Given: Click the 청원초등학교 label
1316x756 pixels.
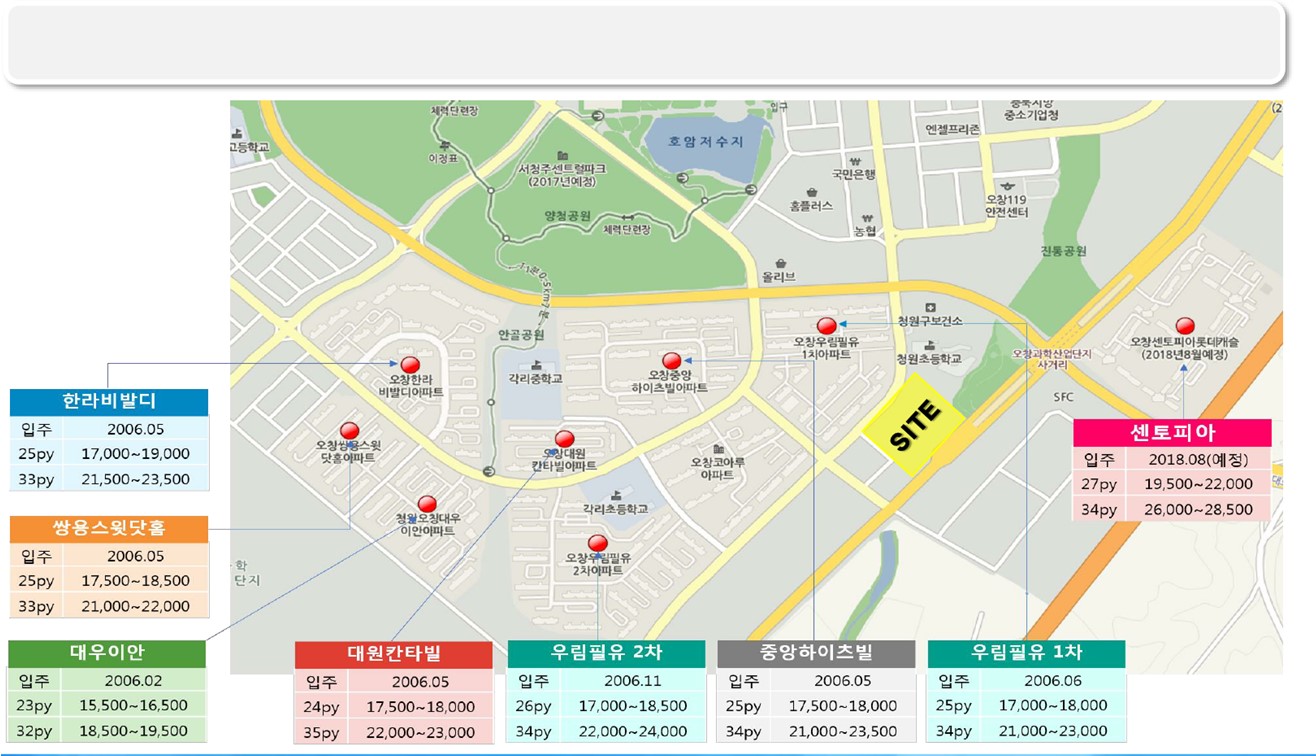Looking at the screenshot, I should [929, 358].
